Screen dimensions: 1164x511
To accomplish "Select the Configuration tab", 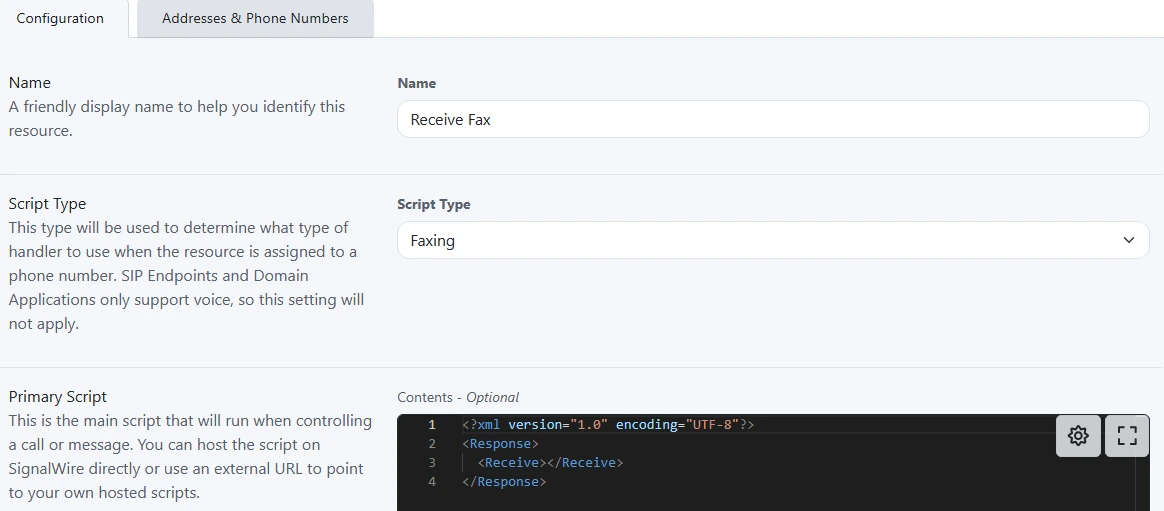I will (x=60, y=19).
